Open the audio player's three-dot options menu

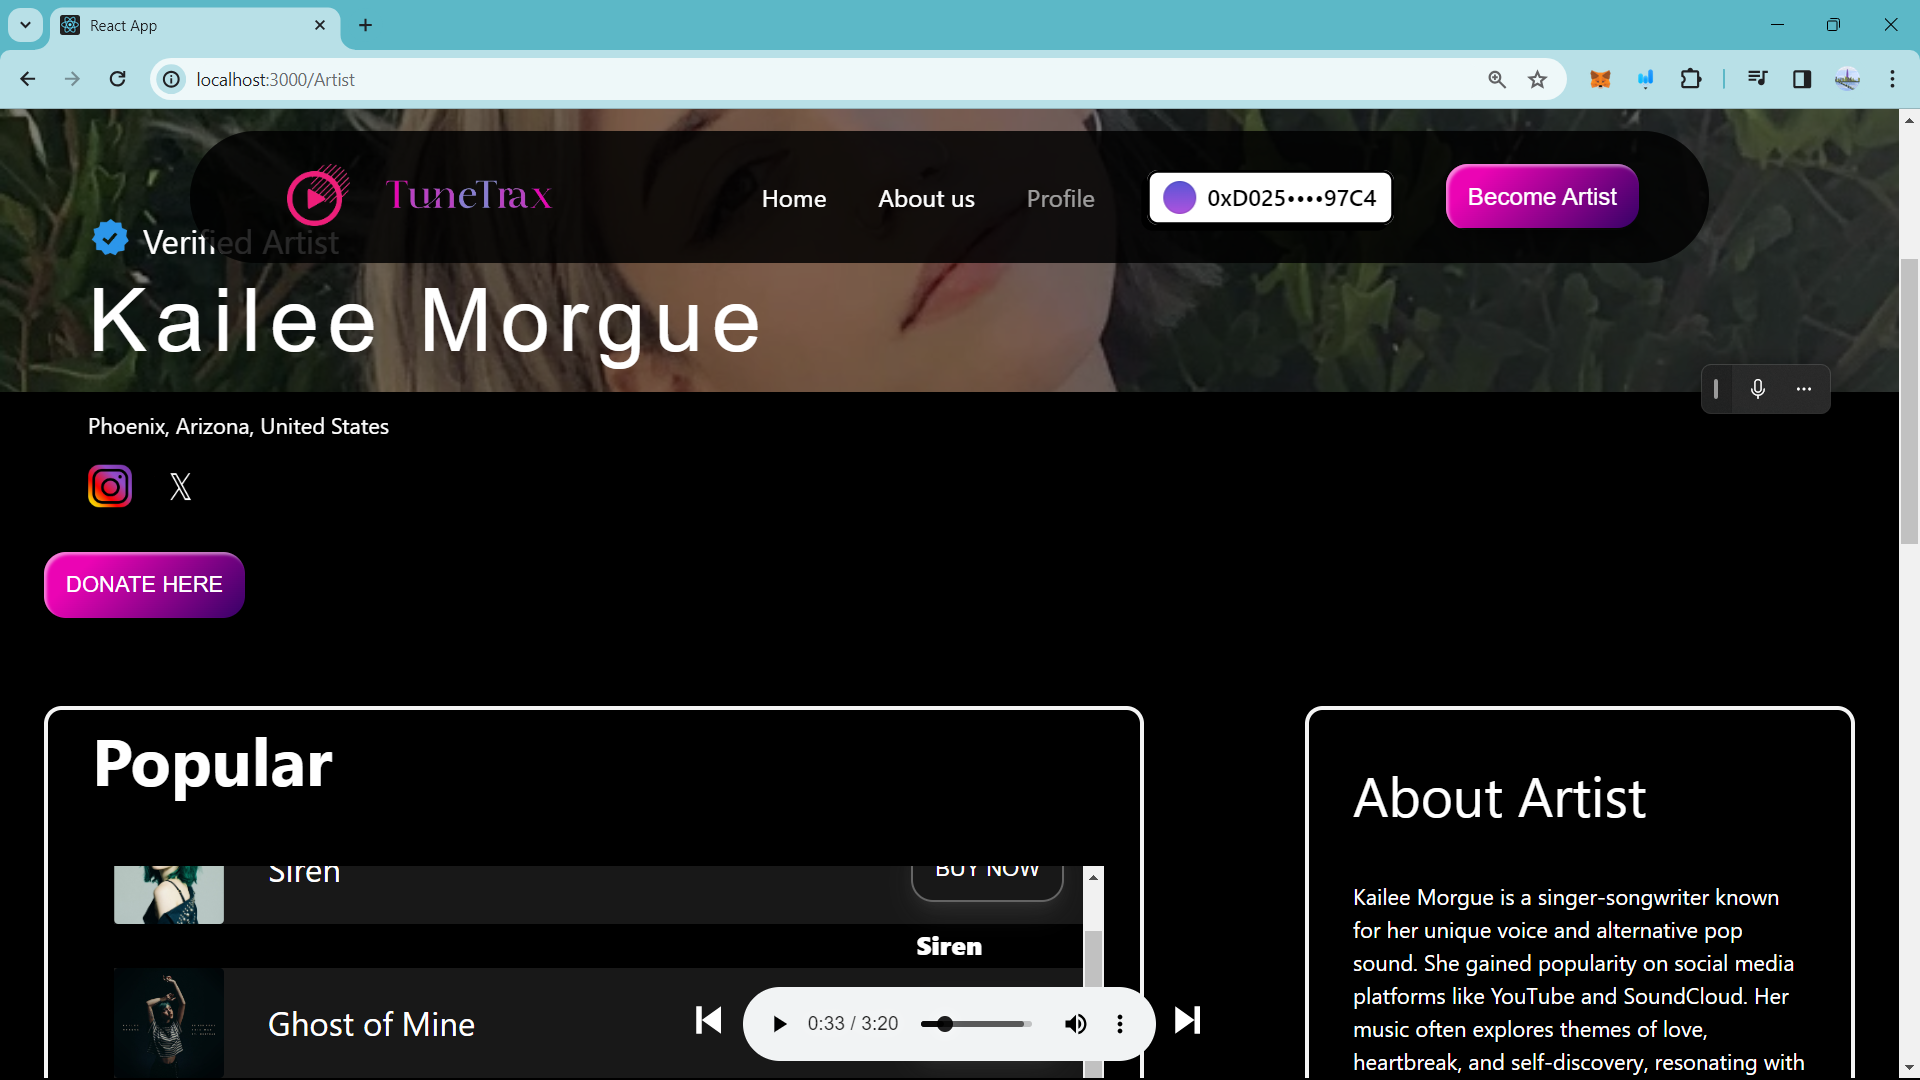[1120, 1024]
